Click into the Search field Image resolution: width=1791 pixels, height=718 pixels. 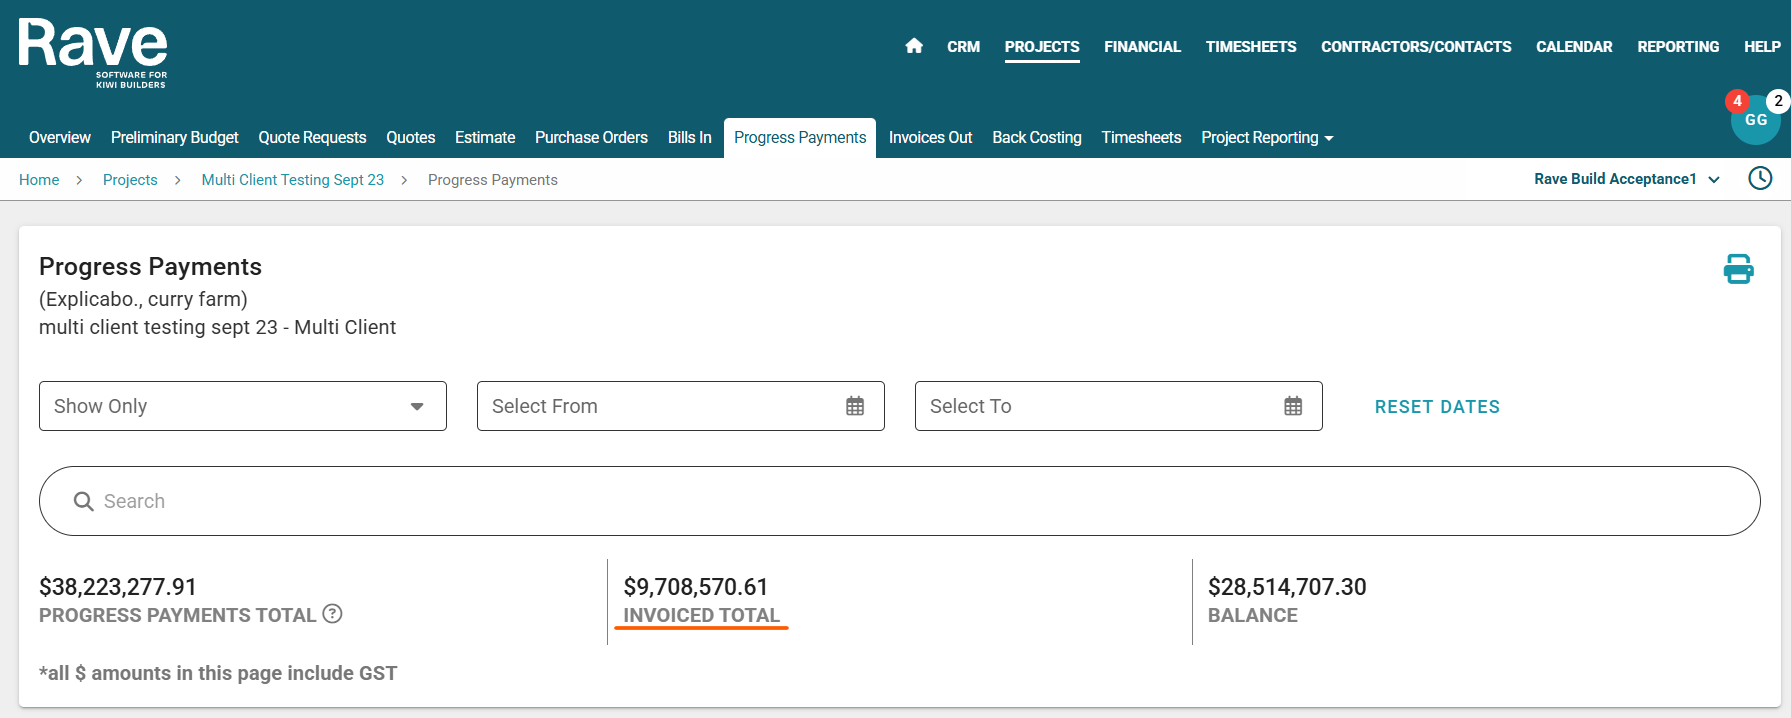point(900,501)
